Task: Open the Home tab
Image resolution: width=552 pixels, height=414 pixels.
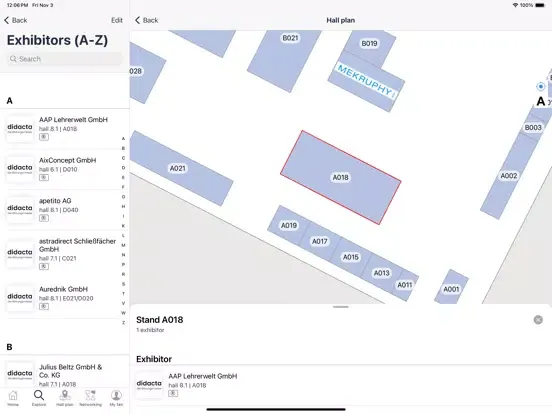Action: (13, 398)
